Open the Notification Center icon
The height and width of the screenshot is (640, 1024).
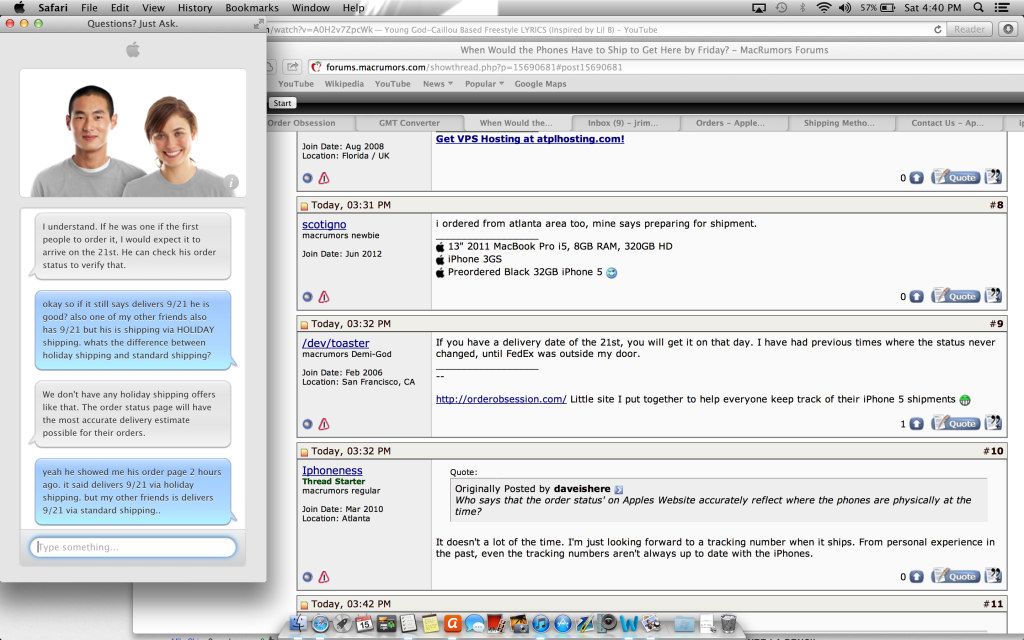tap(1001, 8)
